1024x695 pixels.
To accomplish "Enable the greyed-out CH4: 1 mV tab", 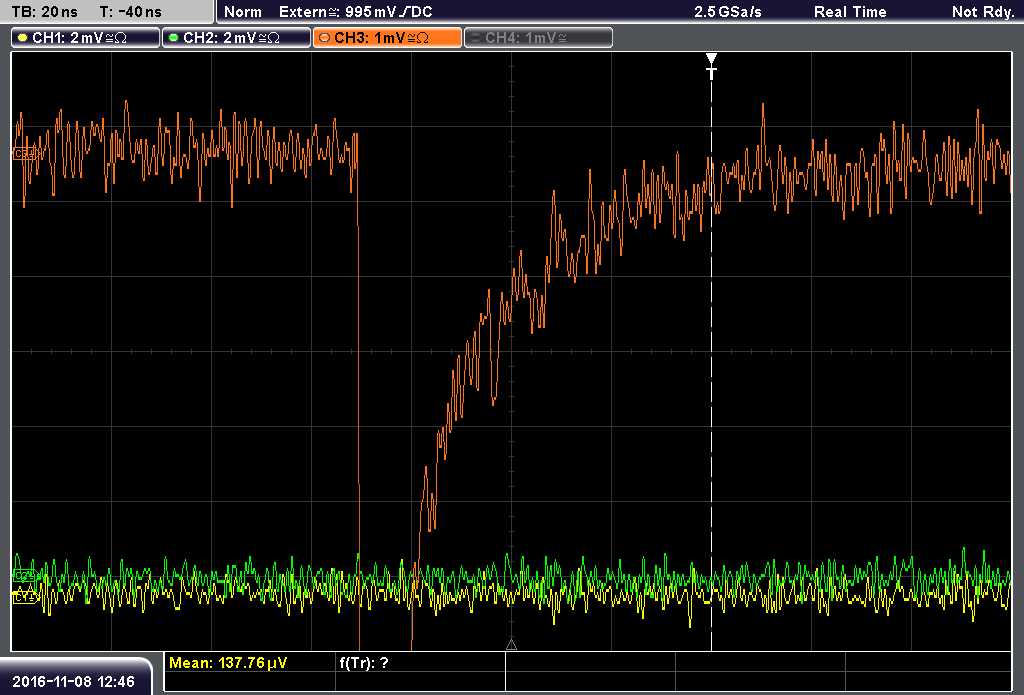I will (538, 37).
